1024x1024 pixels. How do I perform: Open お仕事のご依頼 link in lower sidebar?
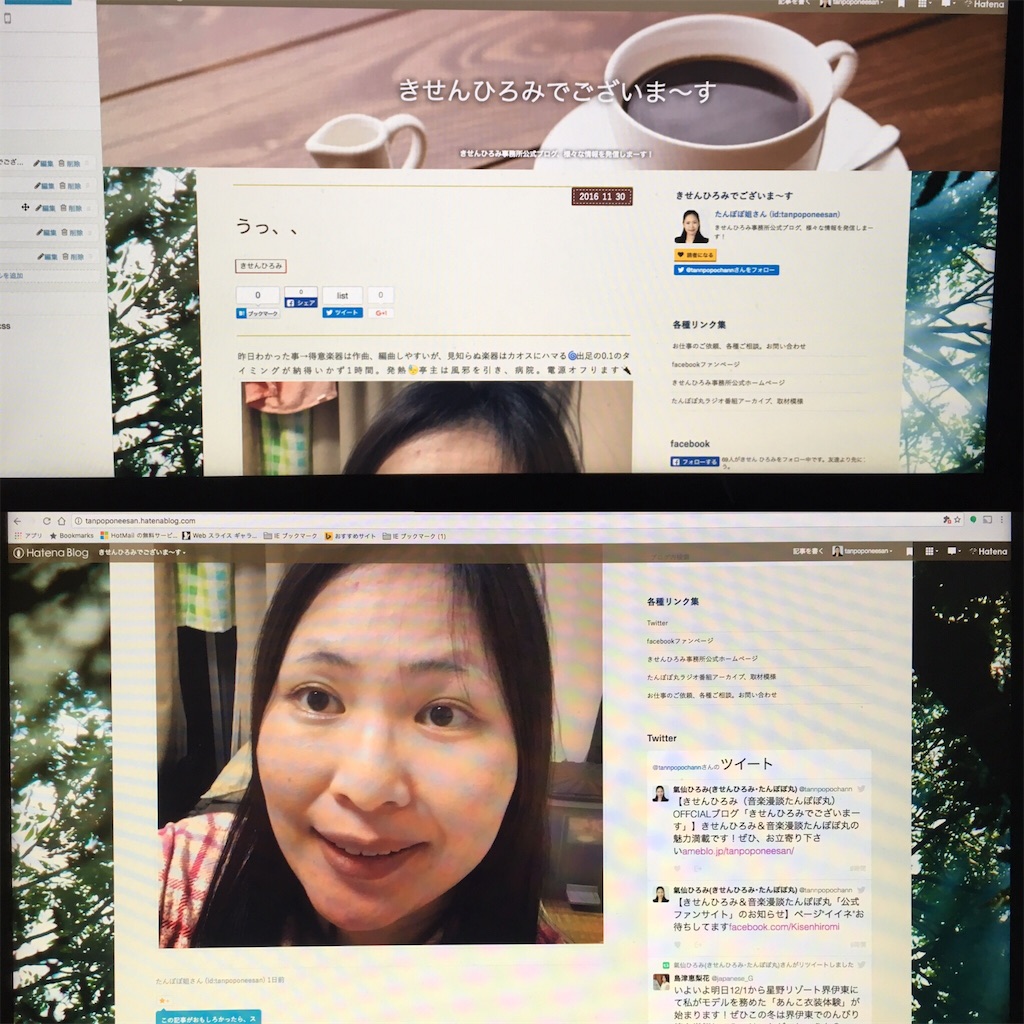(x=712, y=696)
